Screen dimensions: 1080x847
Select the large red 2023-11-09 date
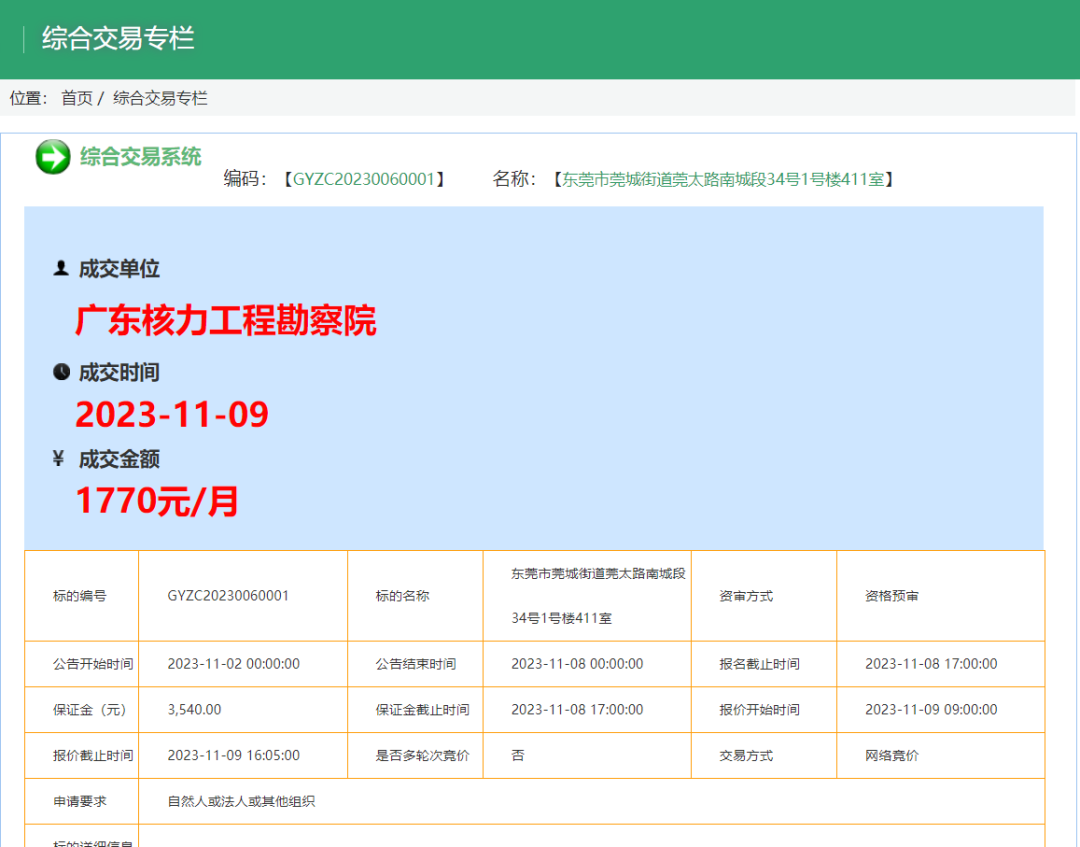(172, 414)
